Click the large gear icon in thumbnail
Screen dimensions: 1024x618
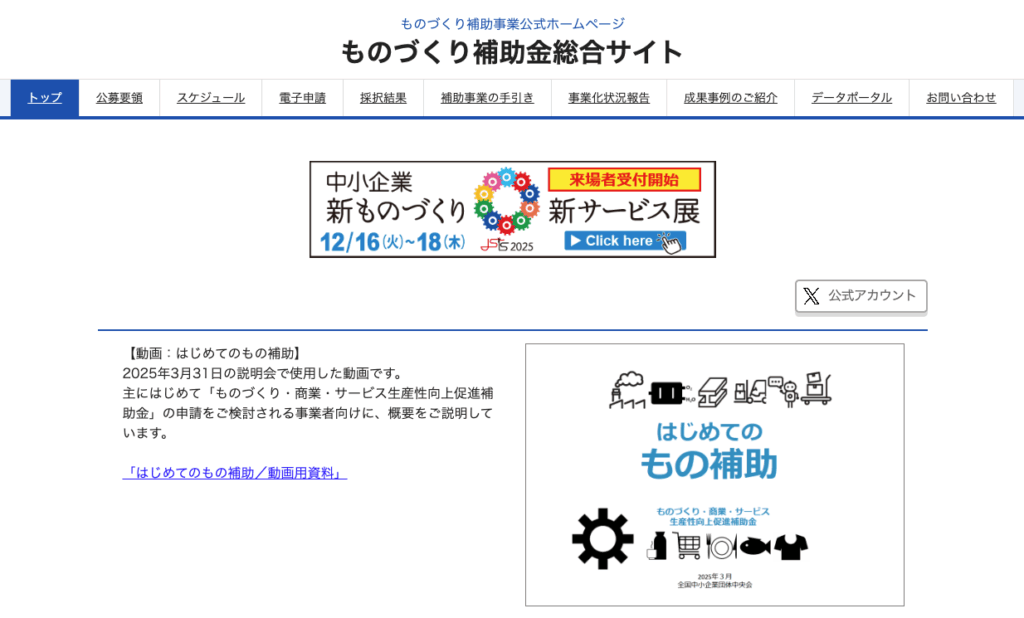coord(602,539)
